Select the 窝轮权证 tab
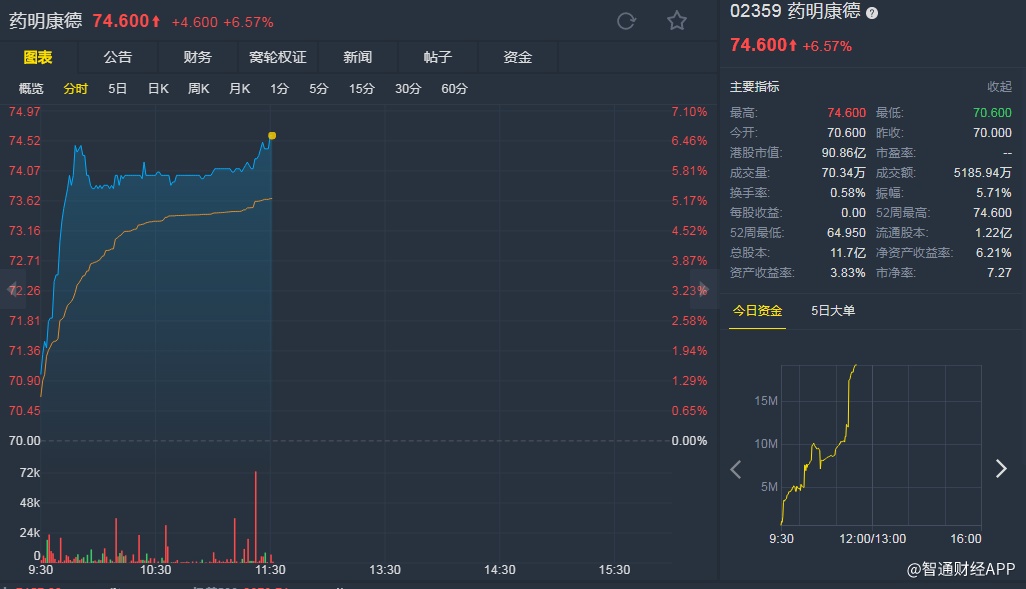Screen dimensions: 1026x589 (x=277, y=57)
